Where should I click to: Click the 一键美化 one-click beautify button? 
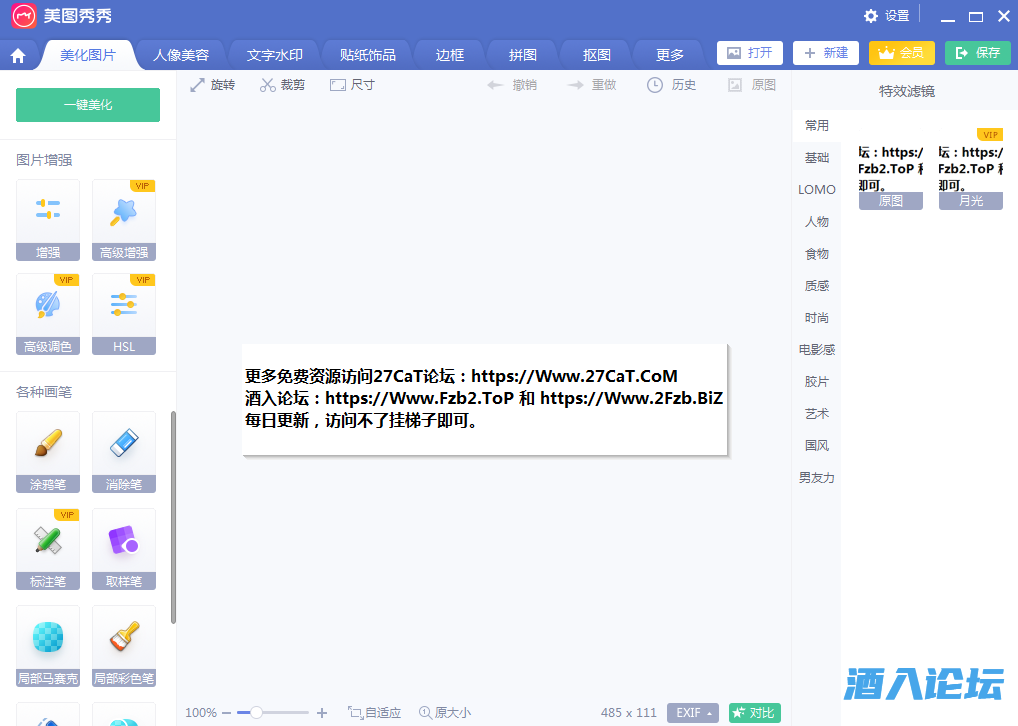tap(88, 105)
